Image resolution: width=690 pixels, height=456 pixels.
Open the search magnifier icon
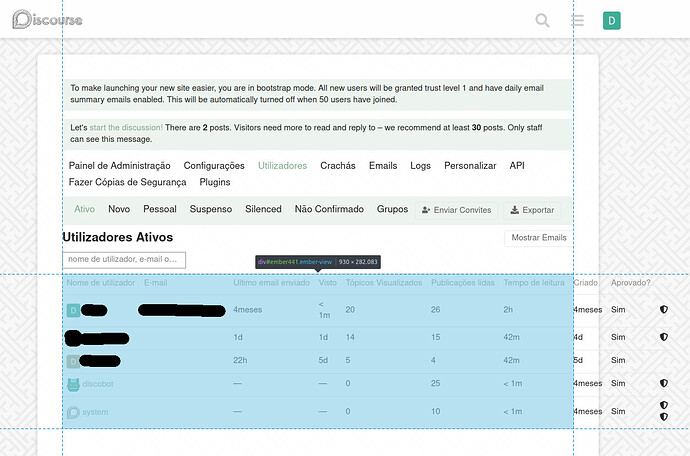542,20
